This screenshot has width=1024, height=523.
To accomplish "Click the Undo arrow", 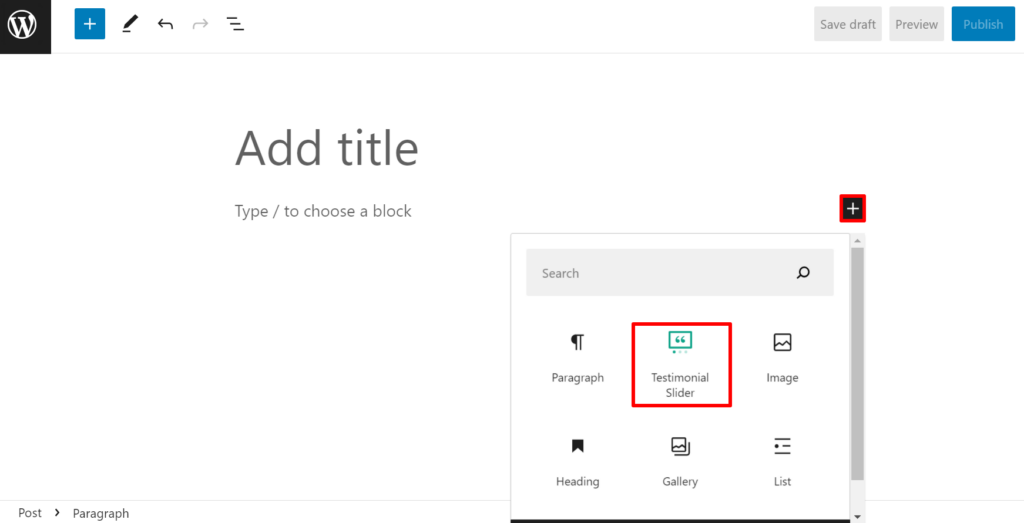I will 165,24.
